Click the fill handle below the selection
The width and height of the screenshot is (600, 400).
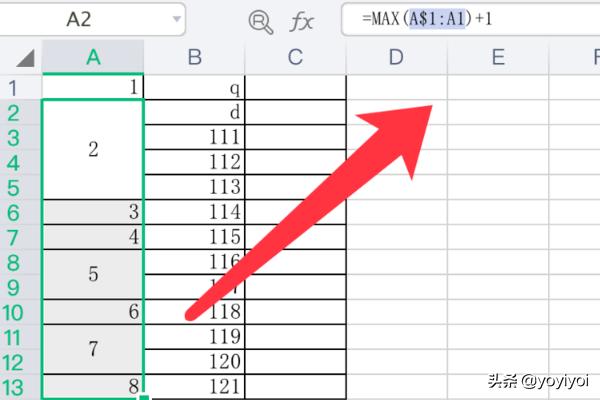(144, 397)
